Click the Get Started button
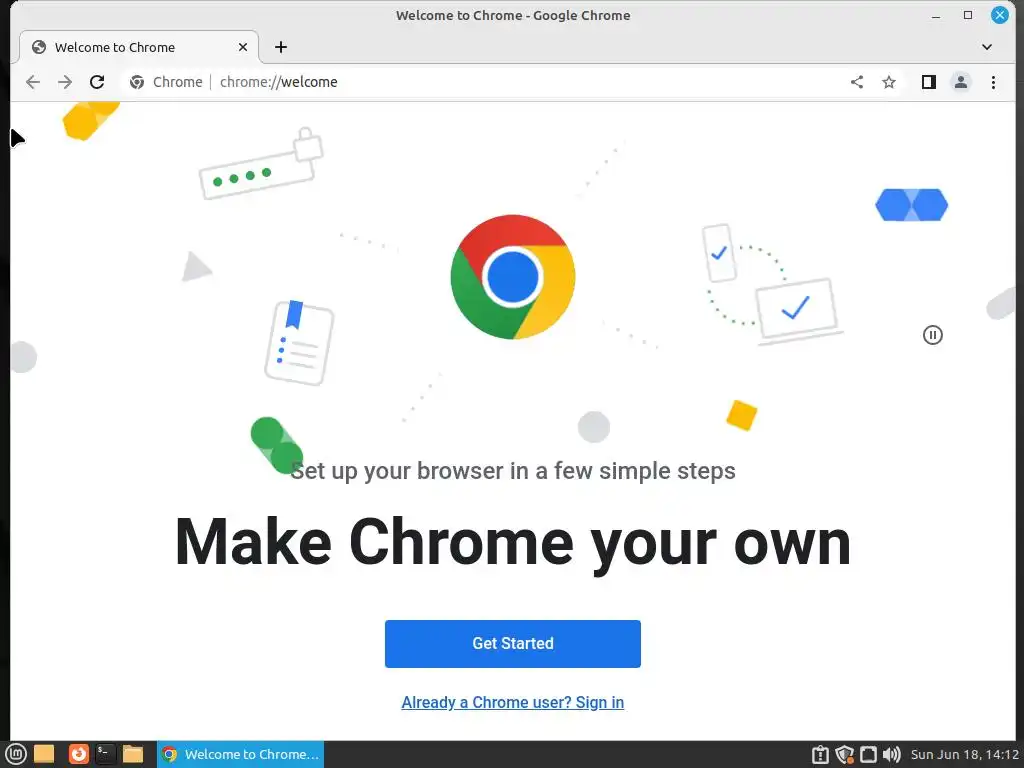Viewport: 1024px width, 768px height. (513, 643)
